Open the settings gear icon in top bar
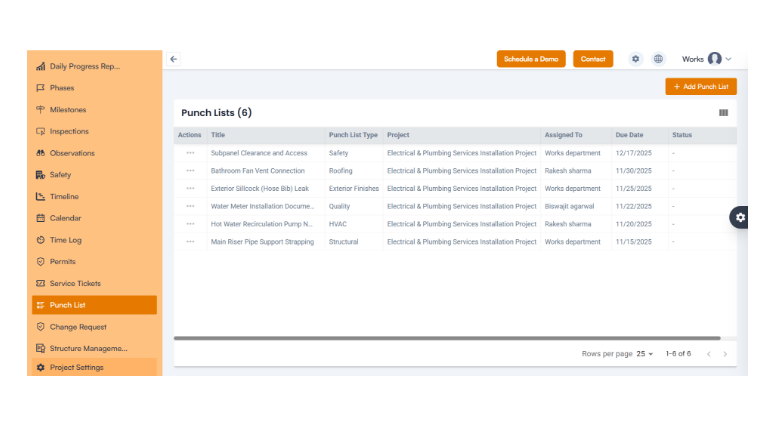775x436 pixels. pos(635,59)
